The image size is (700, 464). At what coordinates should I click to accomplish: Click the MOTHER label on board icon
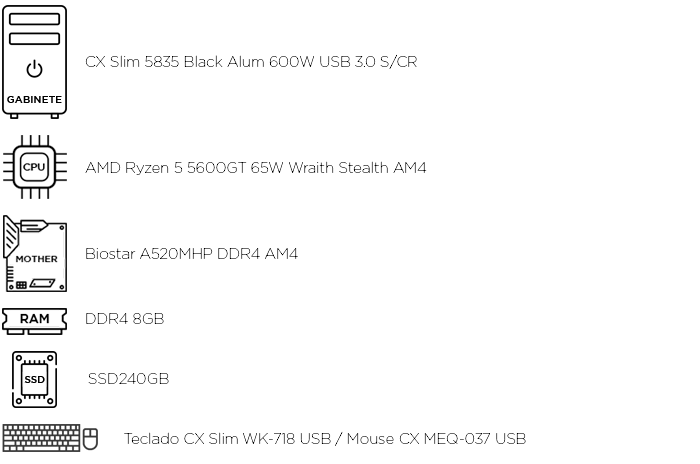[x=37, y=259]
